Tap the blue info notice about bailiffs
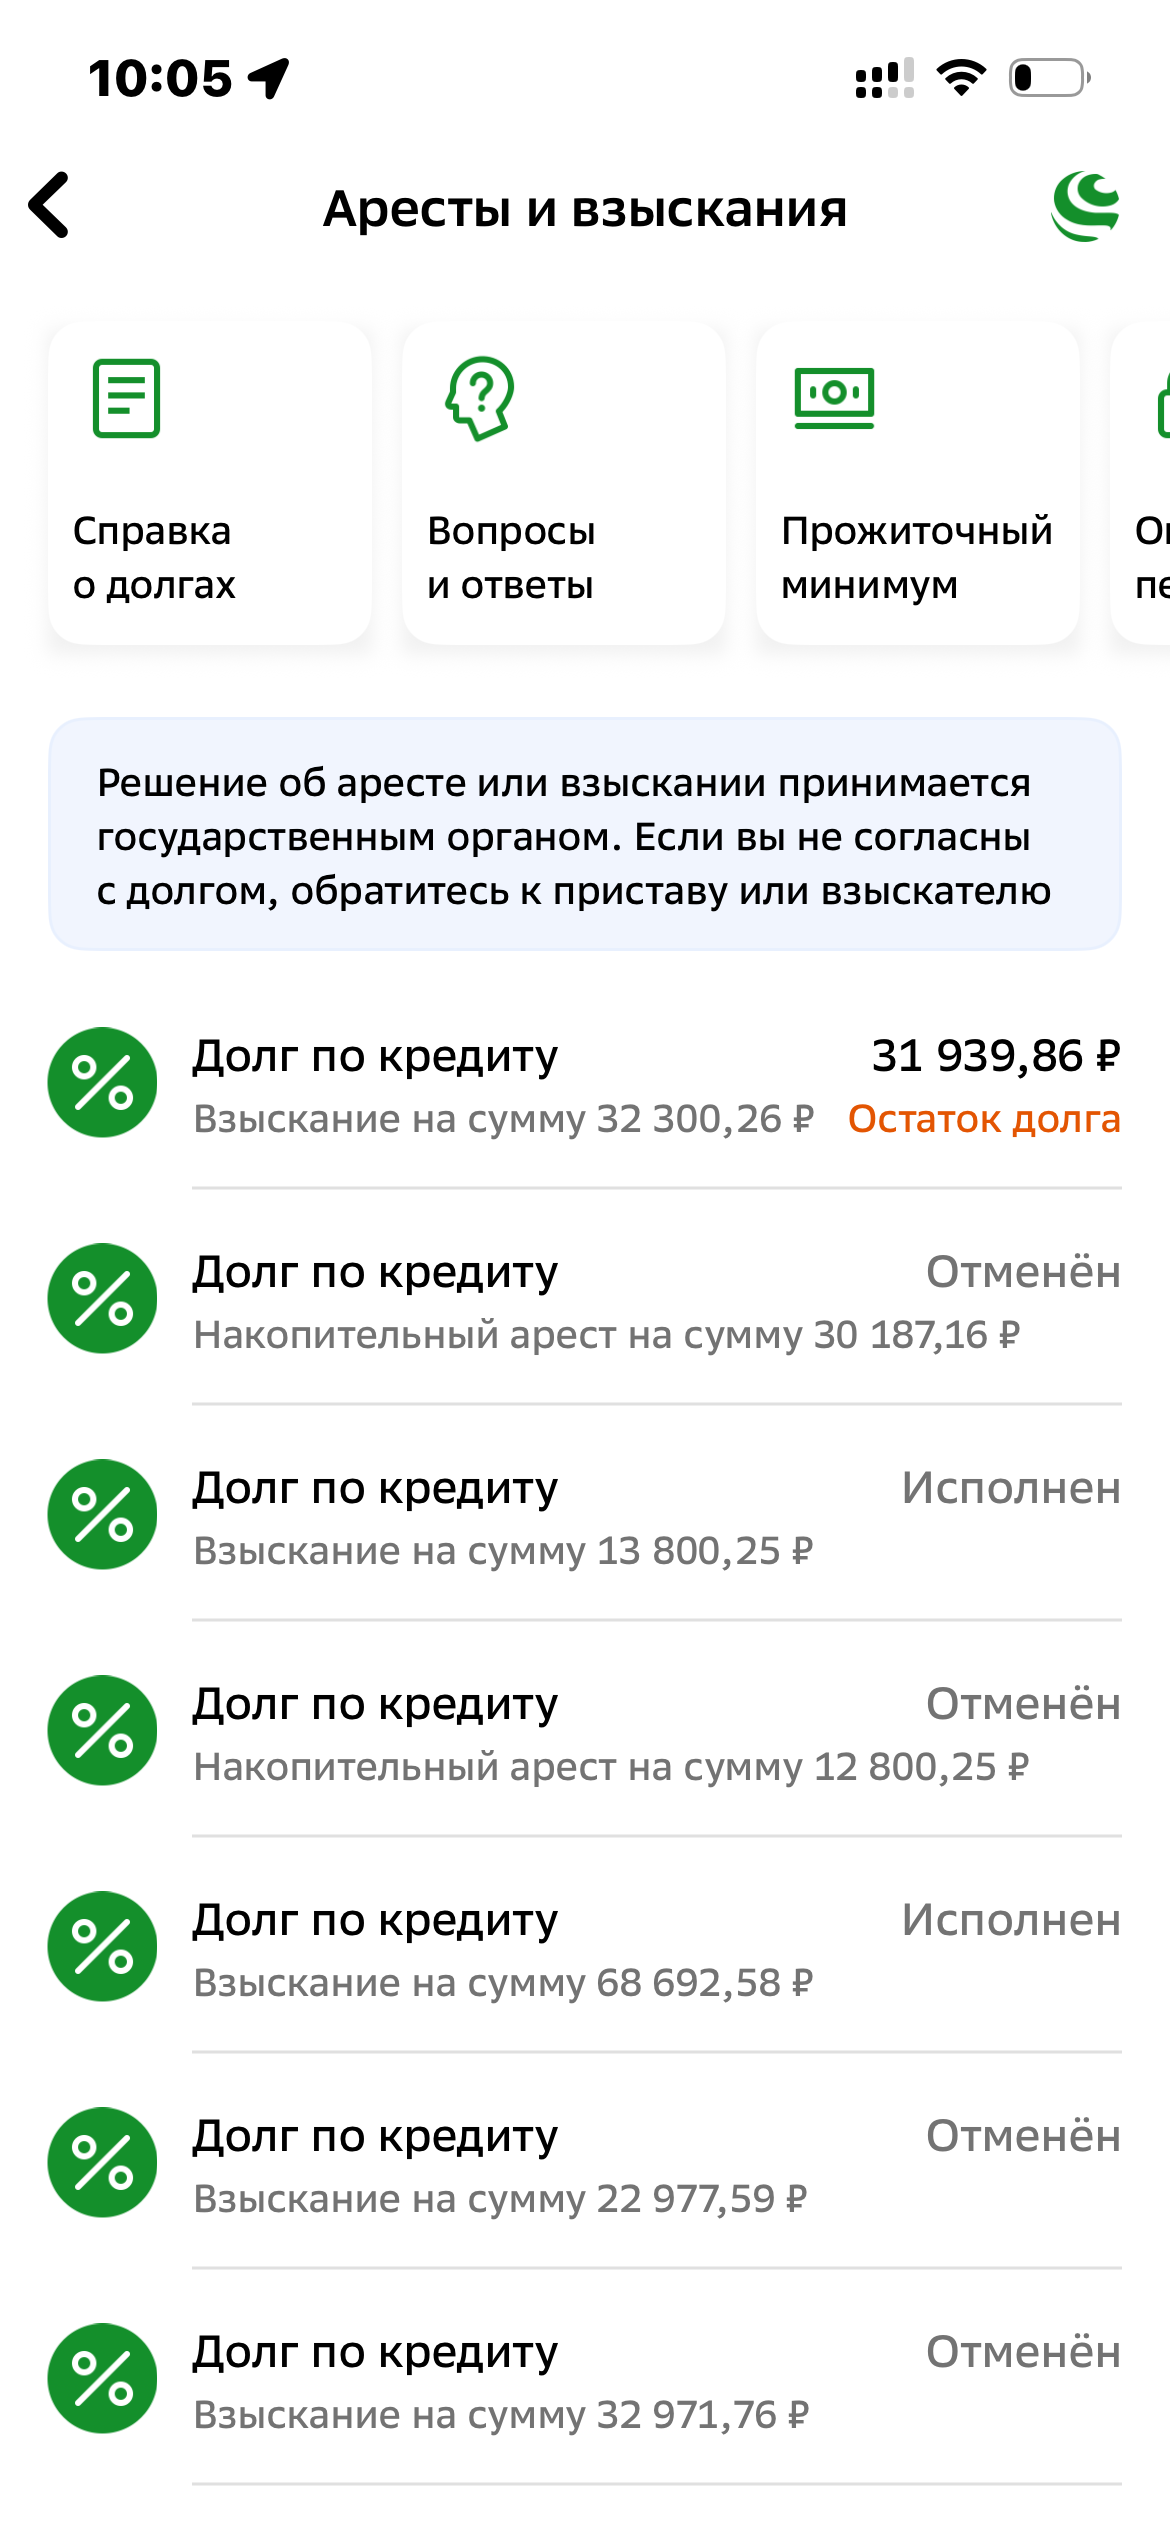The image size is (1170, 2532). pyautogui.click(x=585, y=835)
